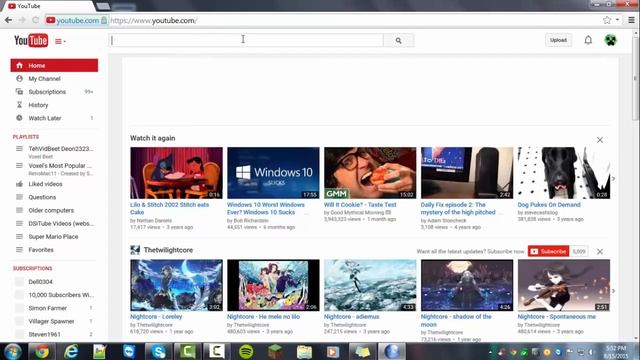Open Dog Pukes On Demand title link
This screenshot has height=360, width=640.
tap(549, 204)
